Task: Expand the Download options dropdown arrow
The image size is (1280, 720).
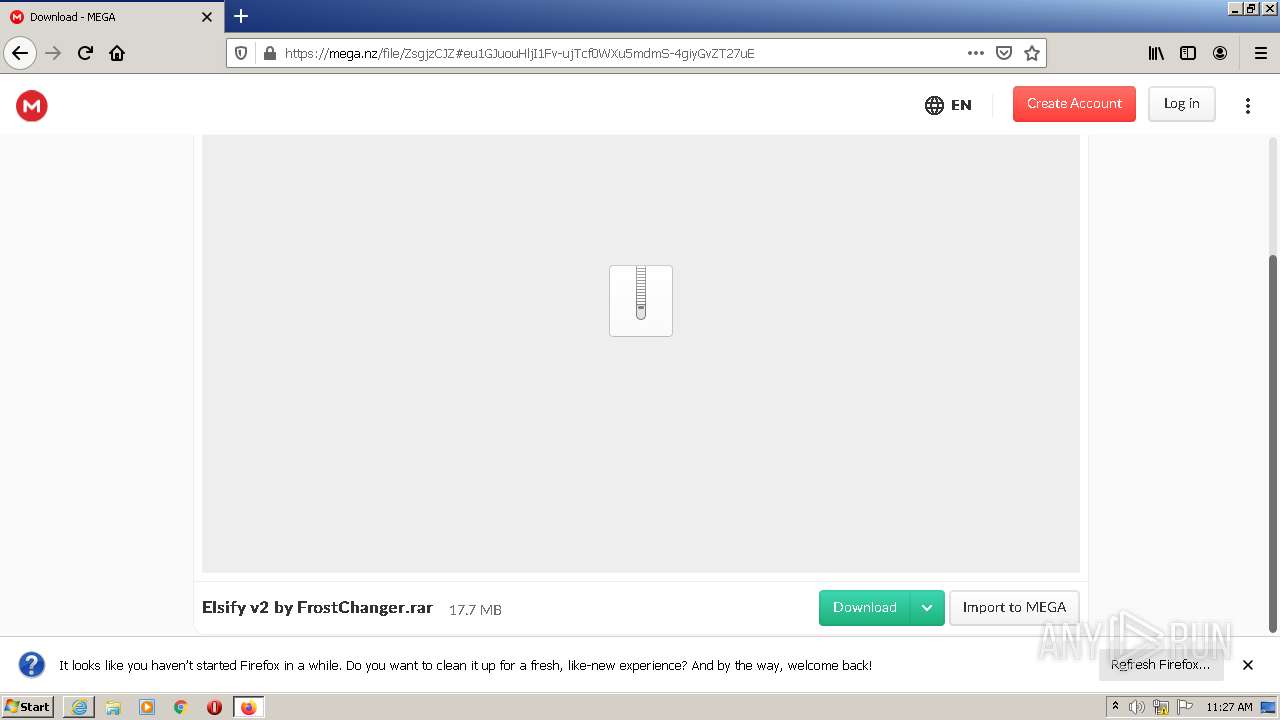Action: 927,607
